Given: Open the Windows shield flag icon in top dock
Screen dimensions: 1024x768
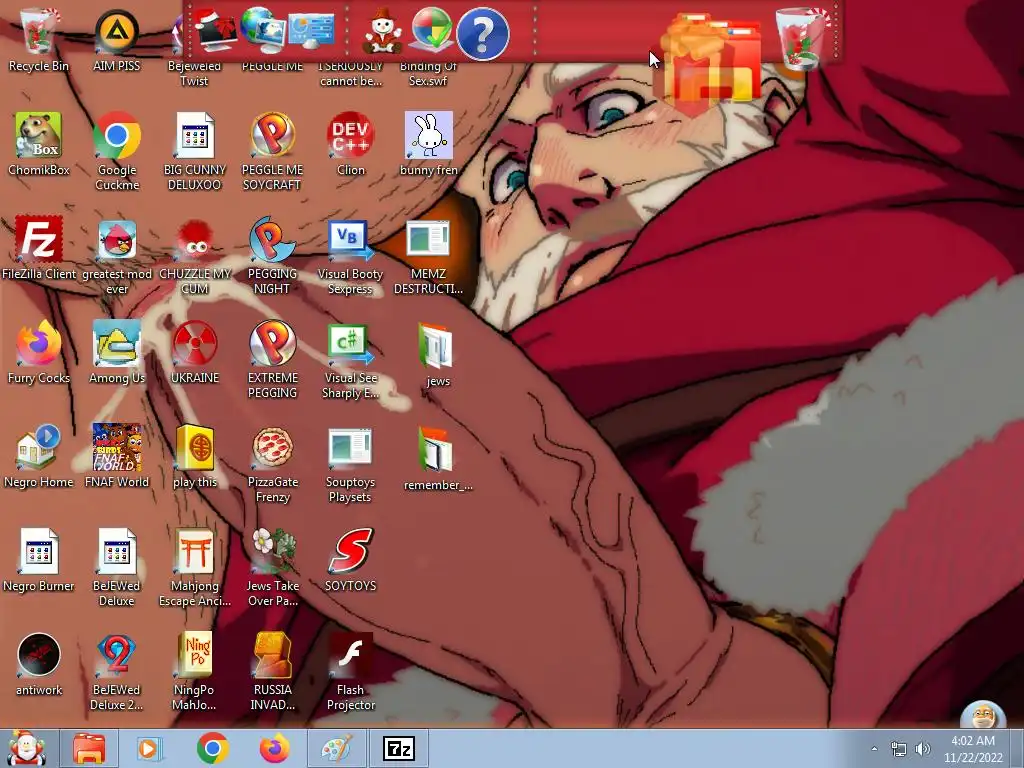Looking at the screenshot, I should point(432,29).
